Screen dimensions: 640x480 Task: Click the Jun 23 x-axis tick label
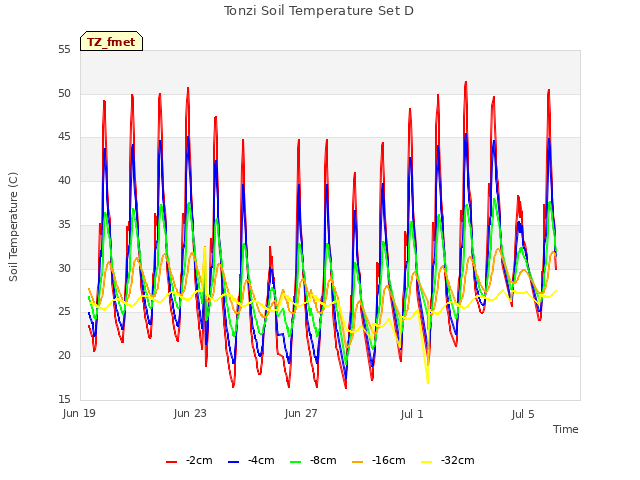click(190, 413)
